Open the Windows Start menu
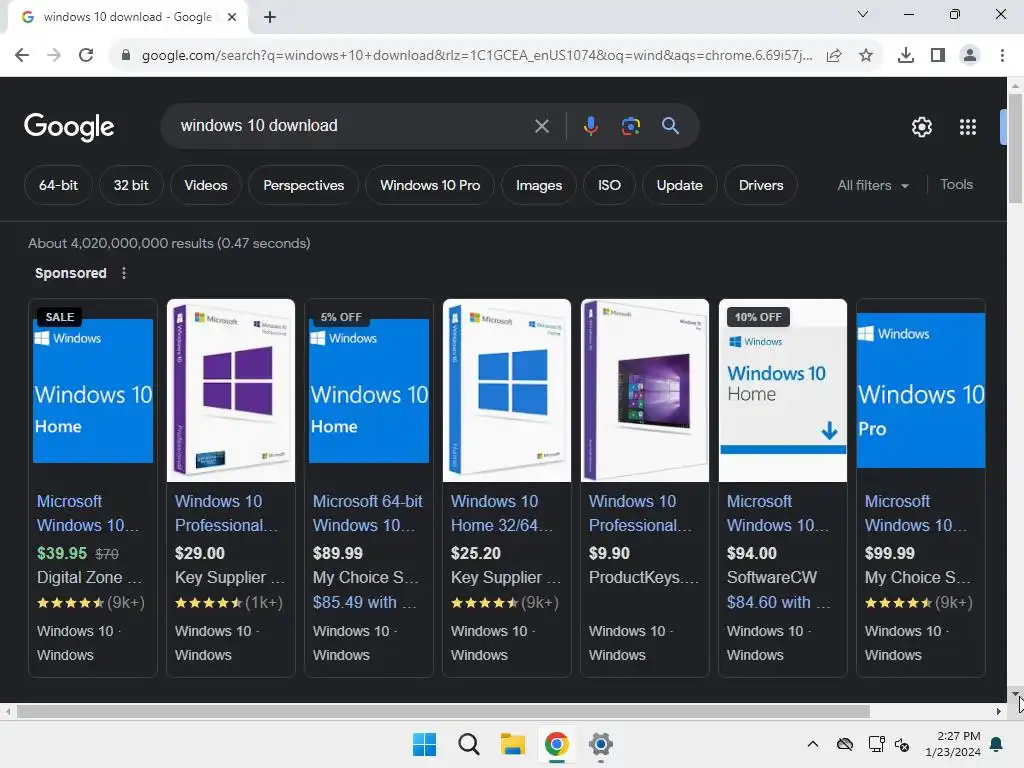Image resolution: width=1024 pixels, height=768 pixels. [424, 744]
